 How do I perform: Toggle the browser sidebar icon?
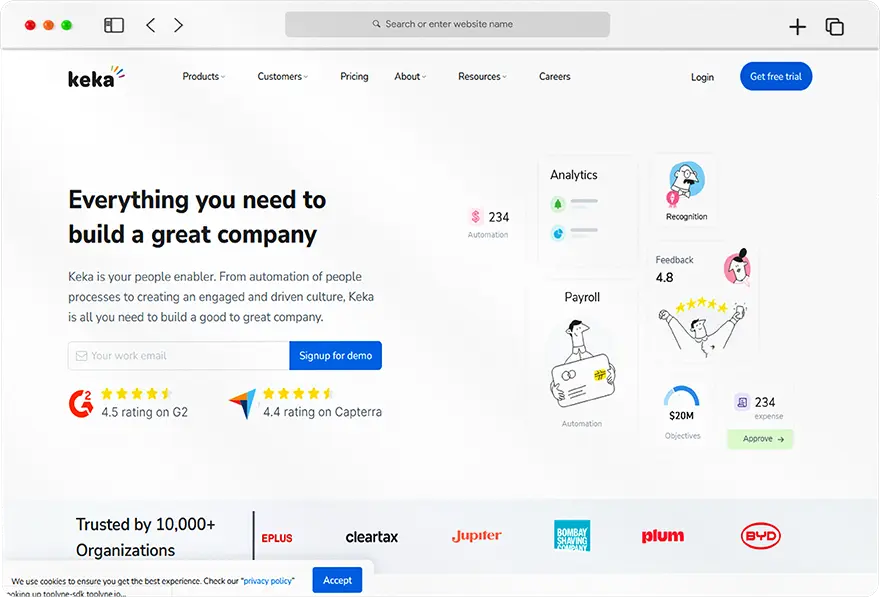click(113, 24)
